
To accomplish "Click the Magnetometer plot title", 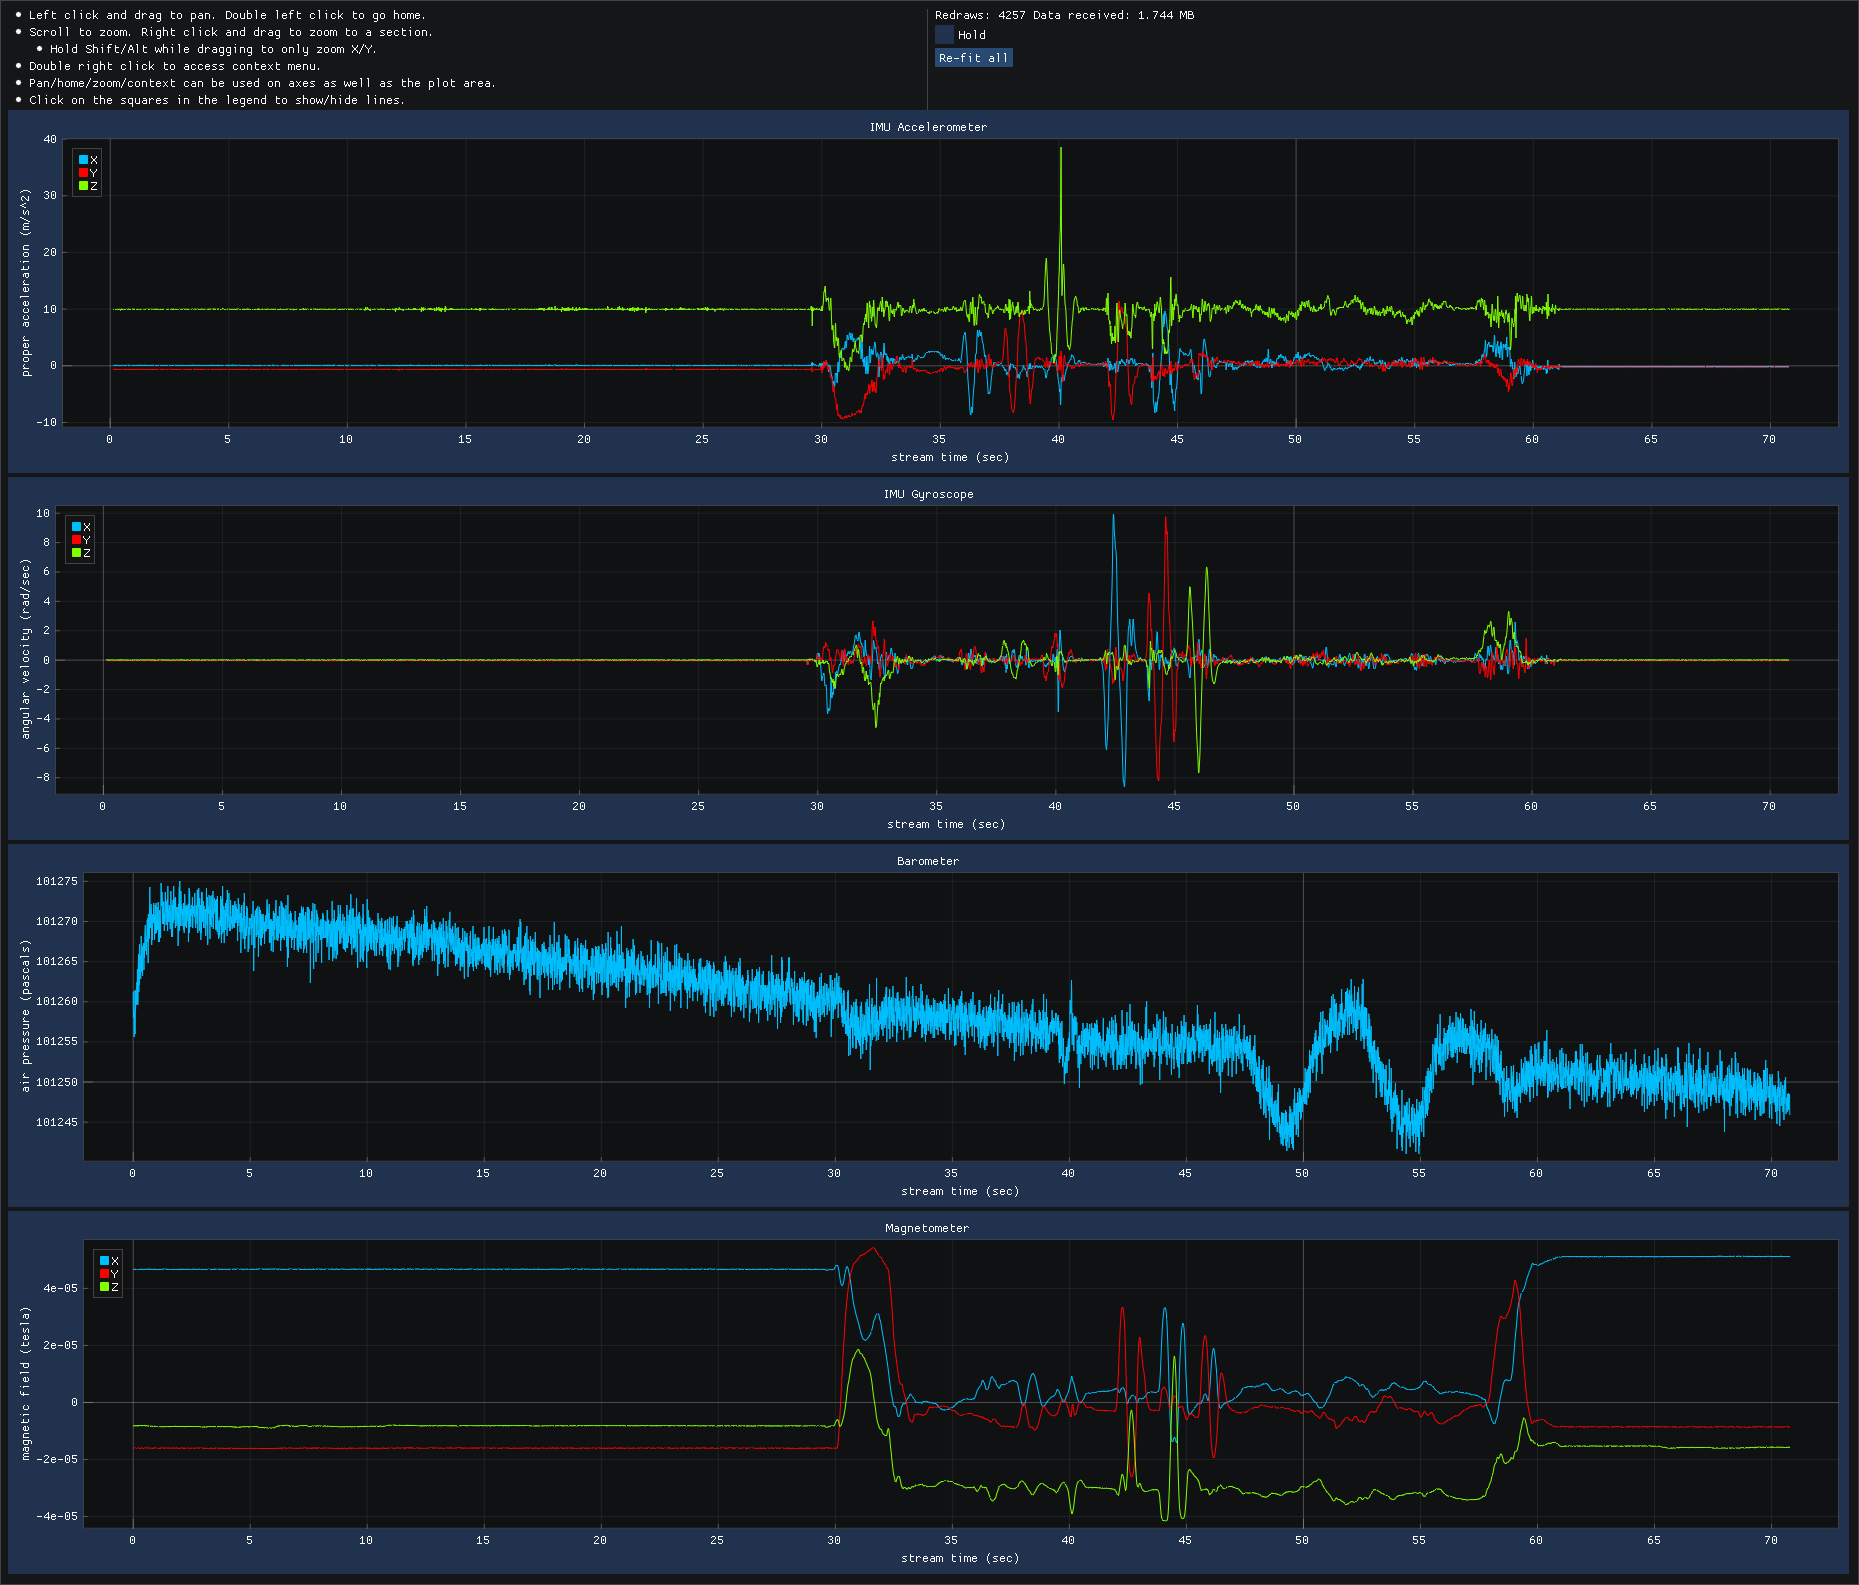I will [x=927, y=1228].
